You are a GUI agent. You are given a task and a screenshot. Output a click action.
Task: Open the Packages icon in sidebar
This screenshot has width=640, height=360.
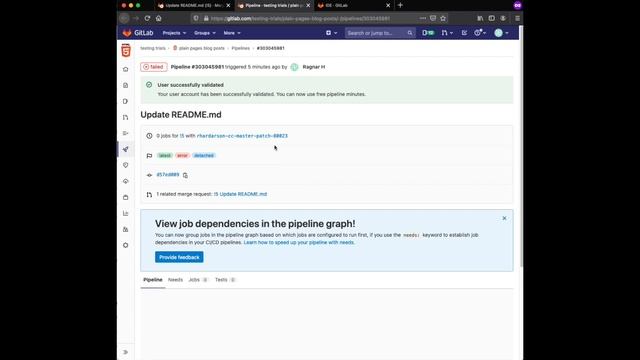(125, 197)
